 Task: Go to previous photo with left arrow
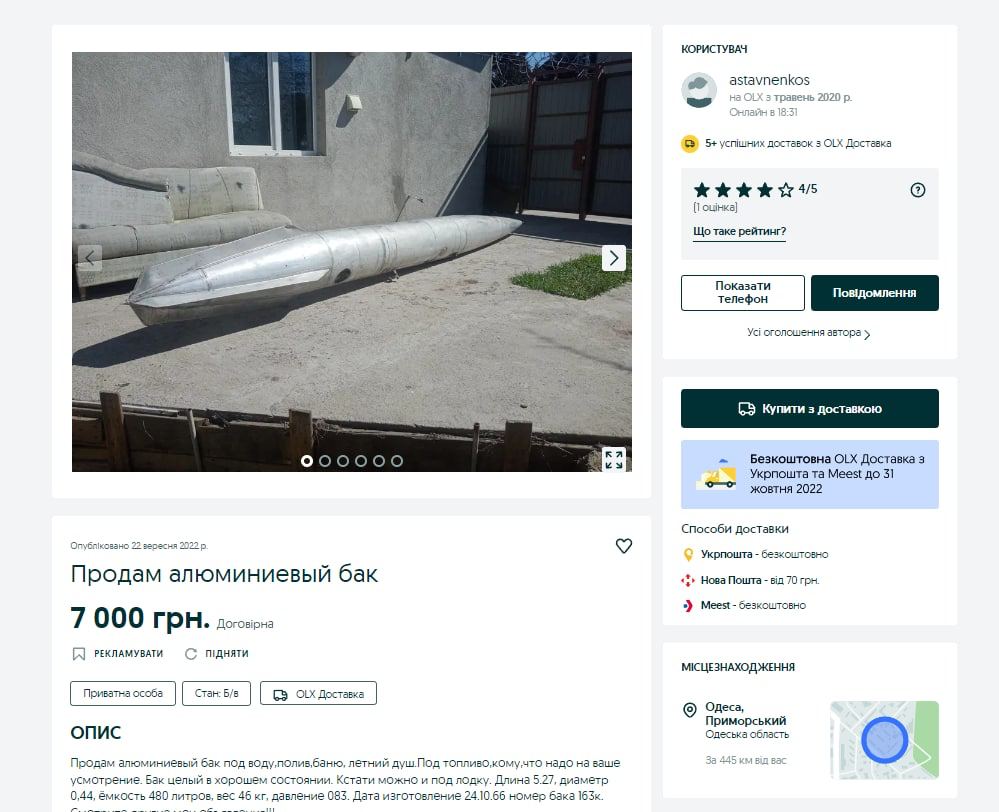(90, 258)
